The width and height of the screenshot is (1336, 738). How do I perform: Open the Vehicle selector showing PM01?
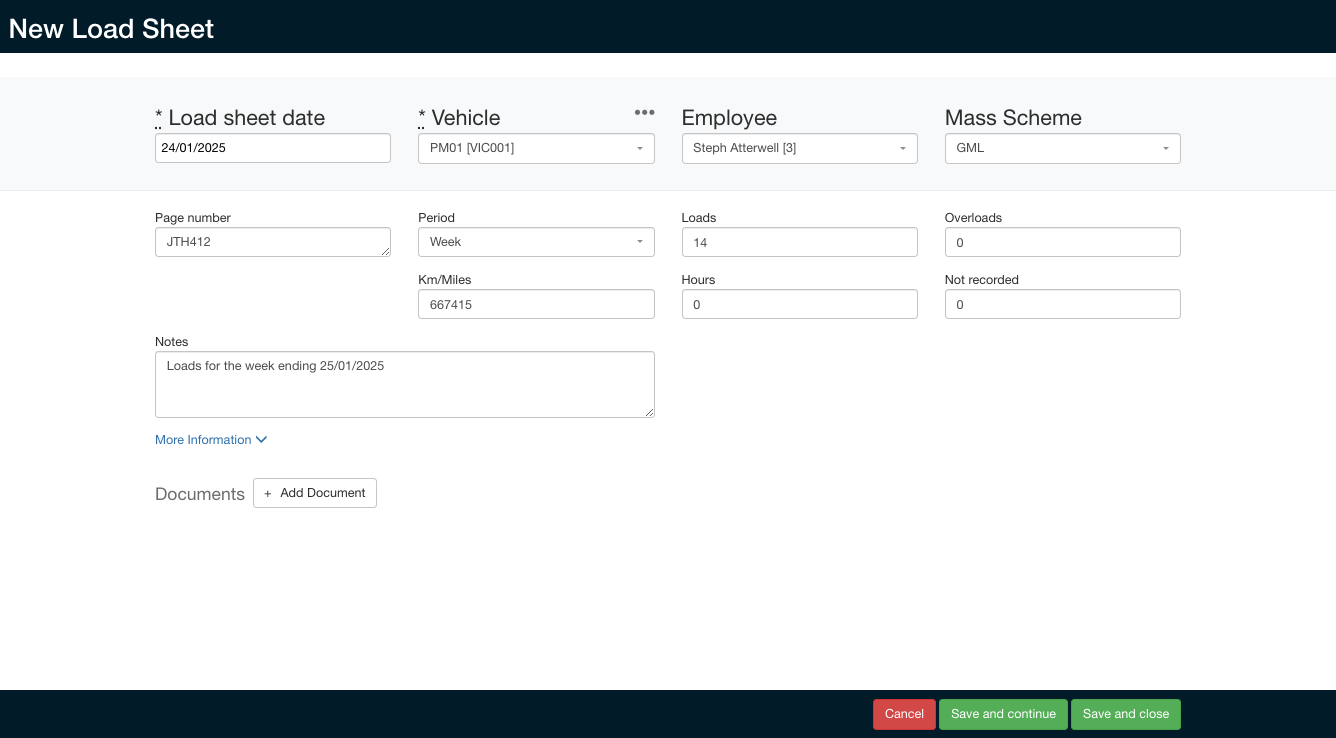(x=536, y=148)
